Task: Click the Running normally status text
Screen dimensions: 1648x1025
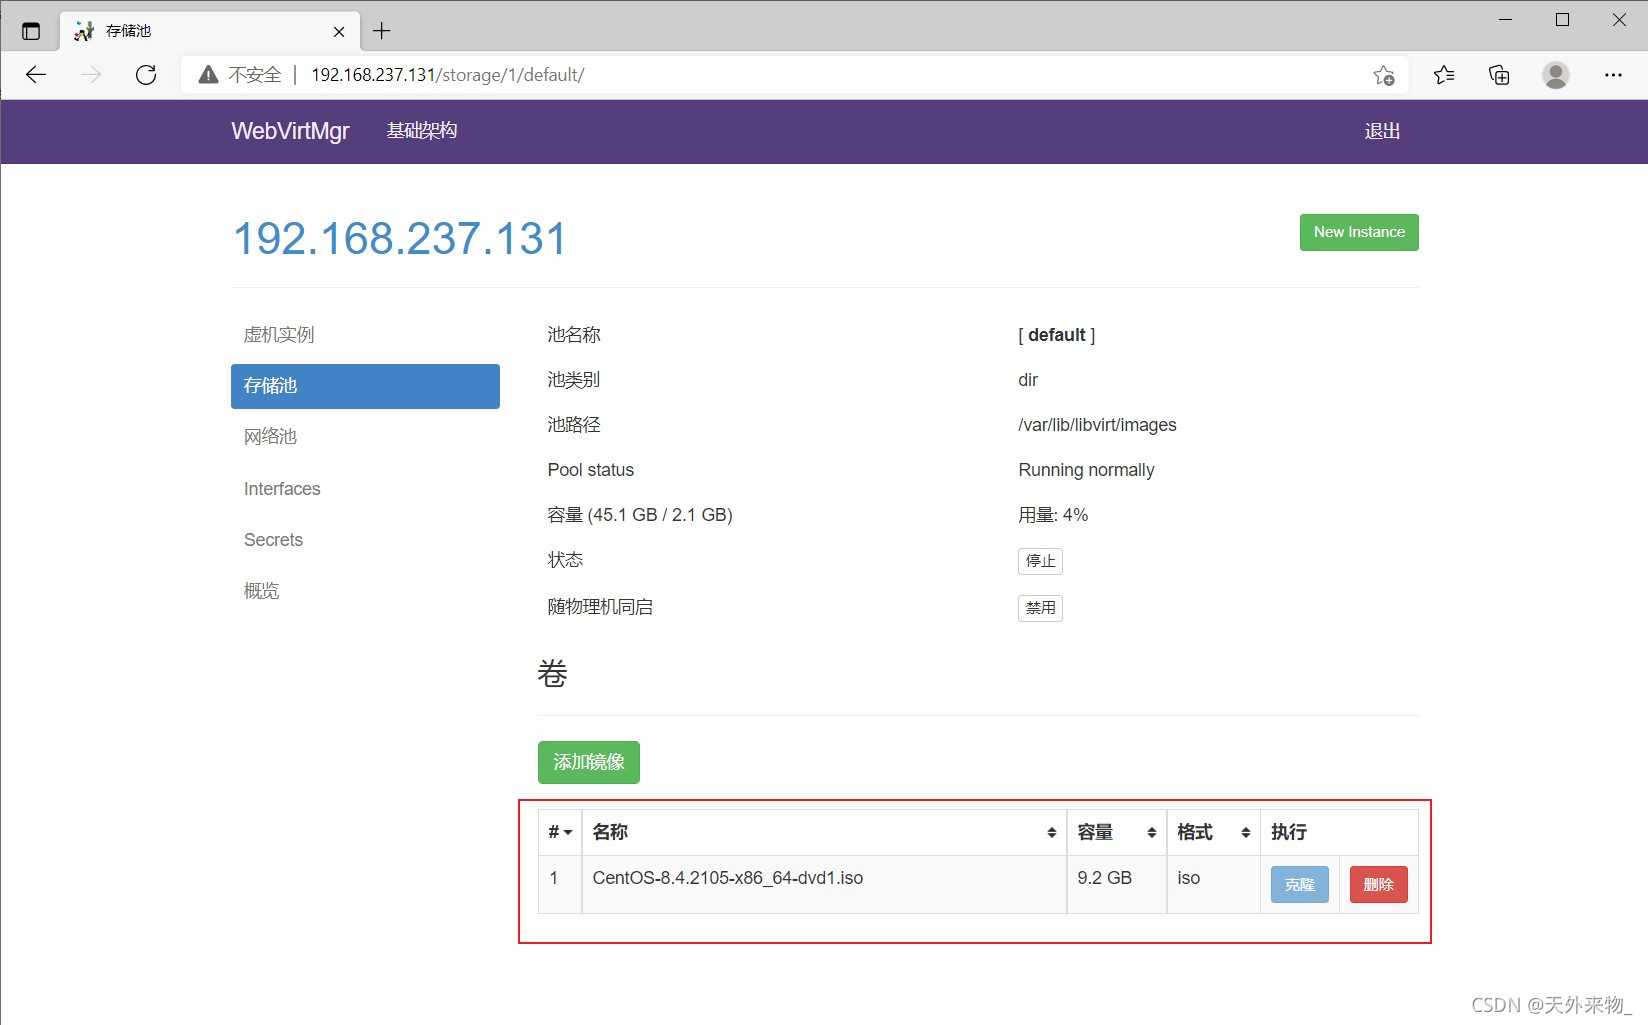Action: tap(1086, 470)
